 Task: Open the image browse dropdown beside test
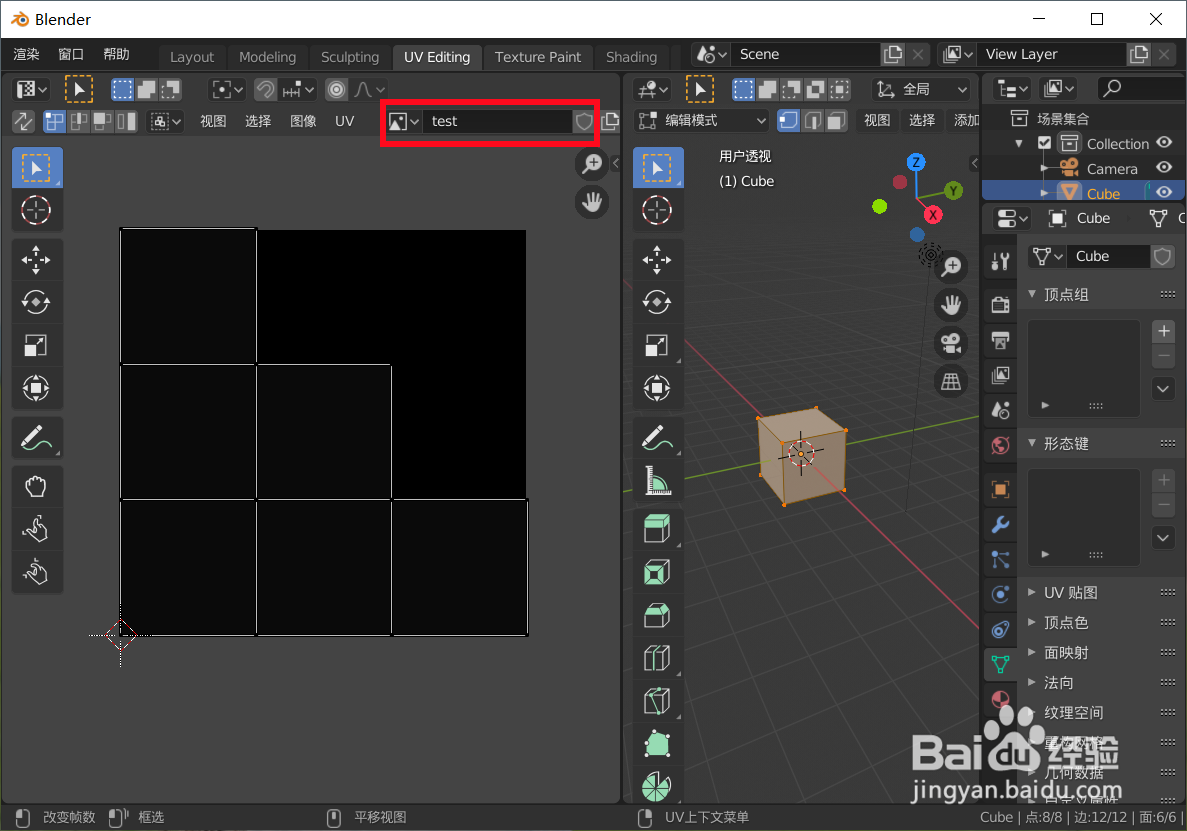tap(403, 121)
